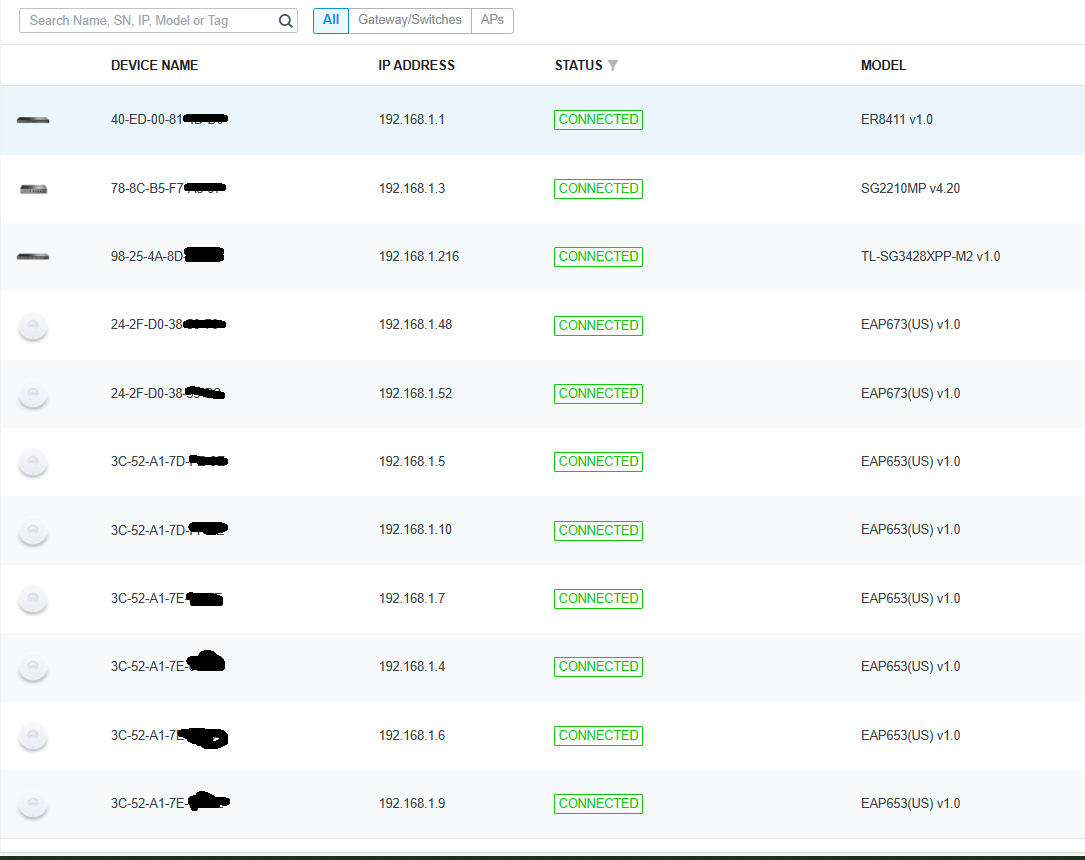Viewport: 1085px width, 860px height.
Task: Click AP icon for 192.168.1.7
Action: (33, 599)
